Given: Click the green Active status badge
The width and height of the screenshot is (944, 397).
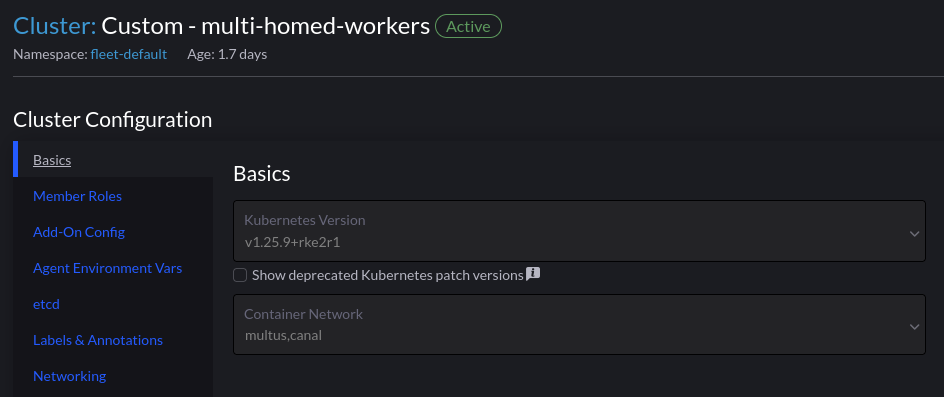Looking at the screenshot, I should (468, 27).
